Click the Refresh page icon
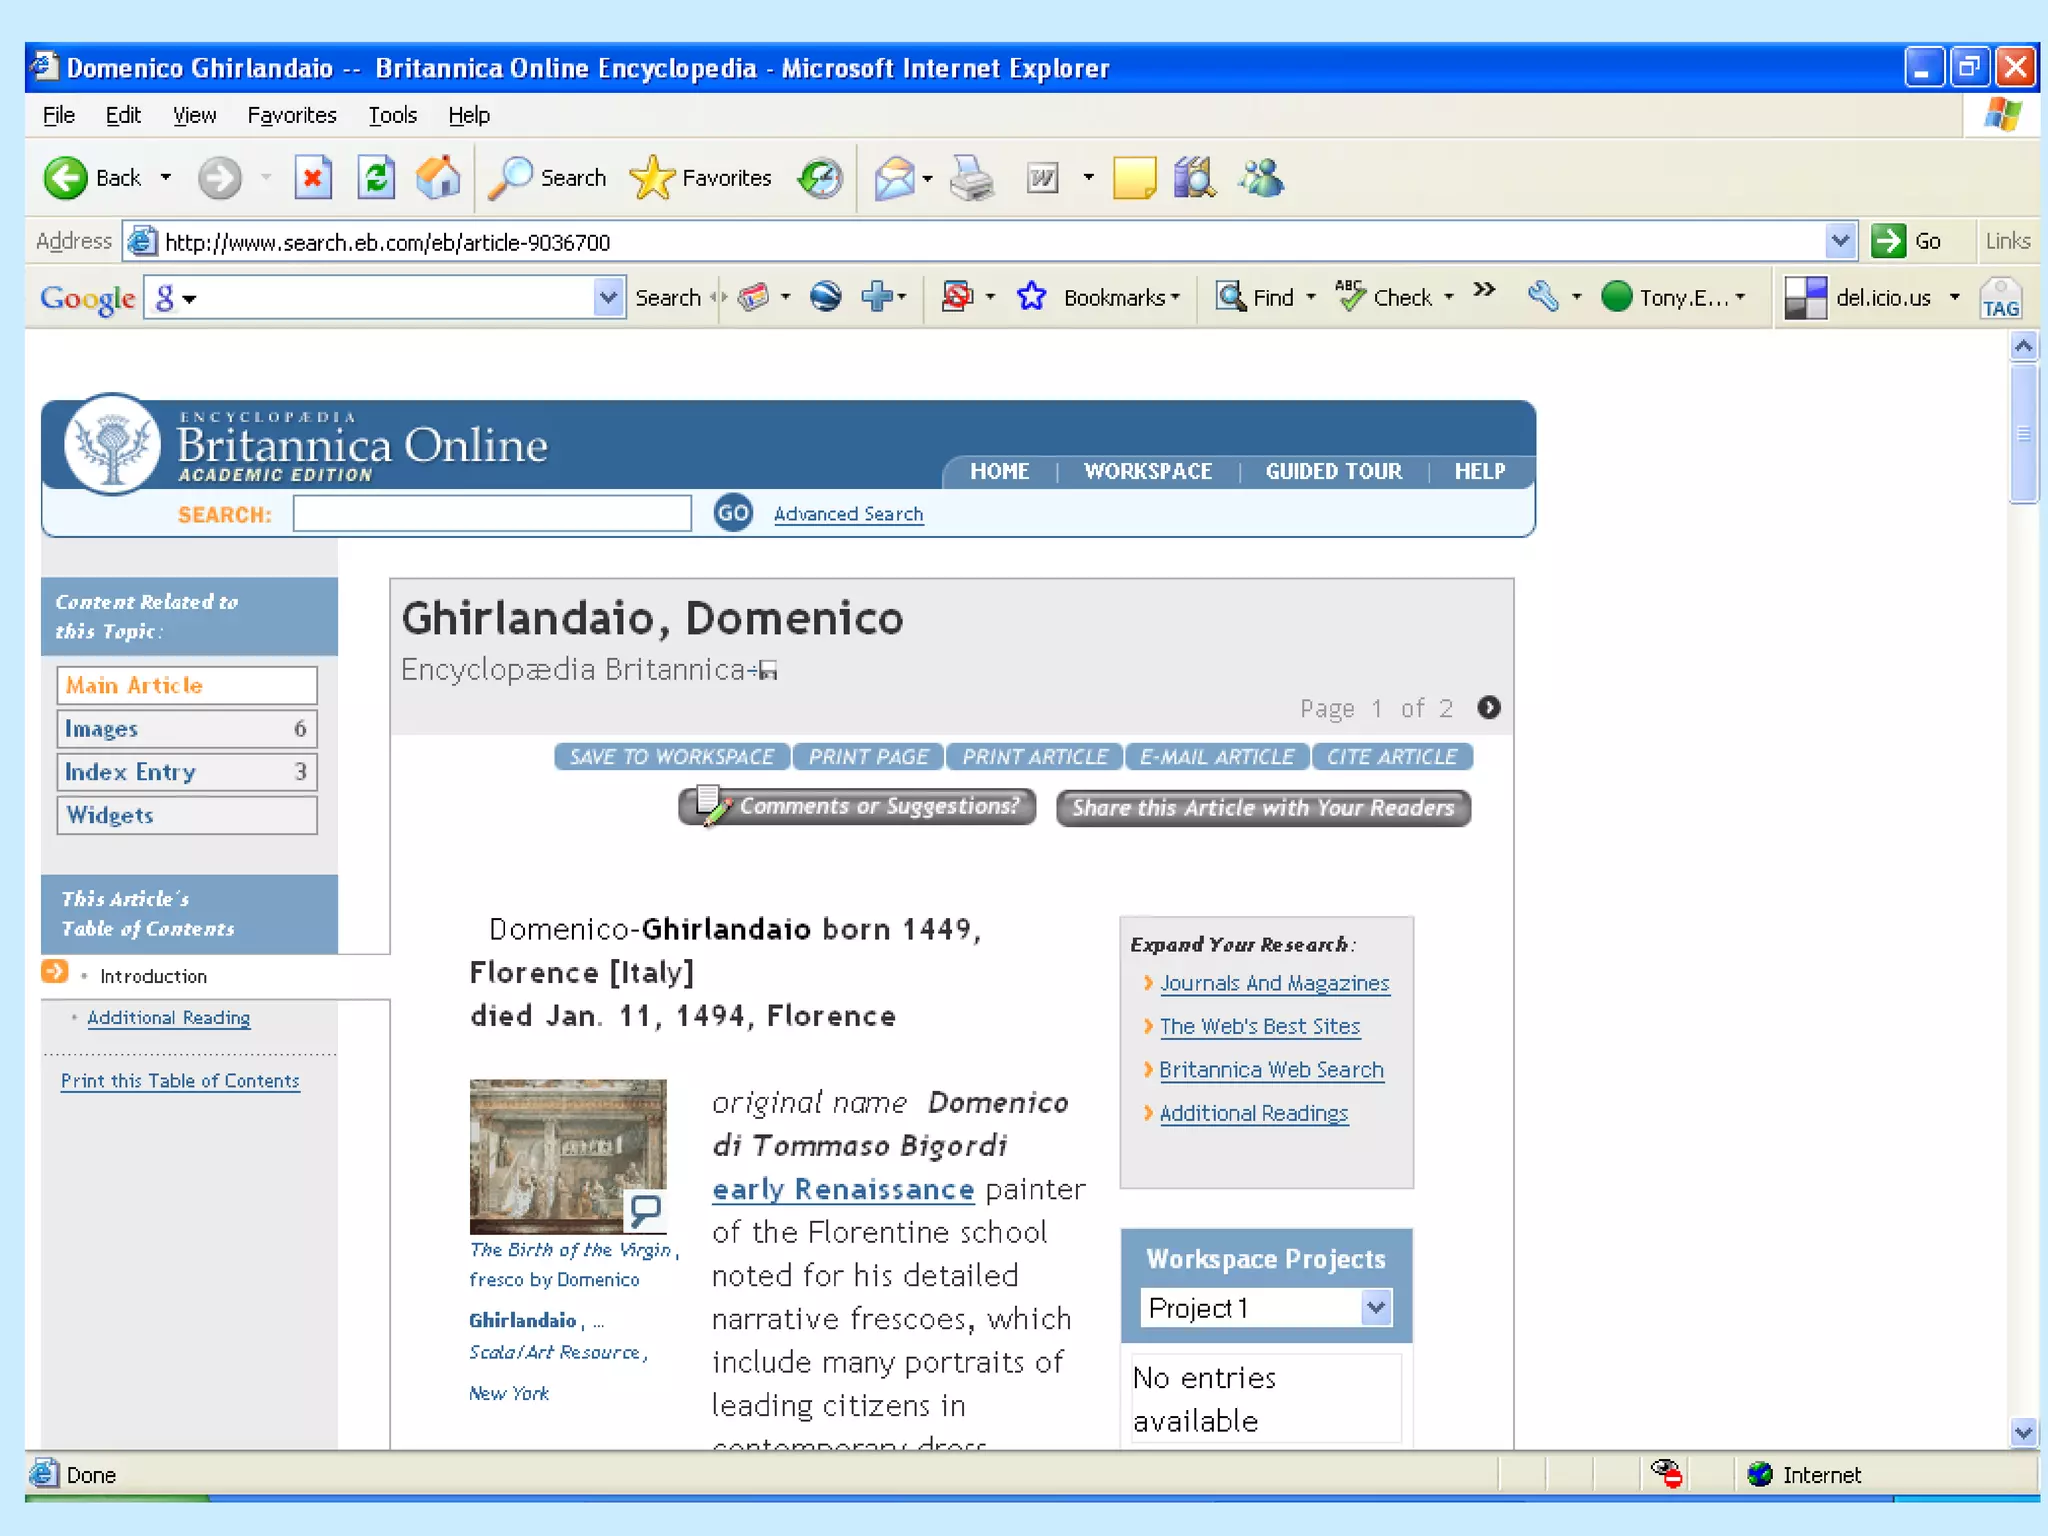Image resolution: width=2048 pixels, height=1536 pixels. tap(376, 178)
